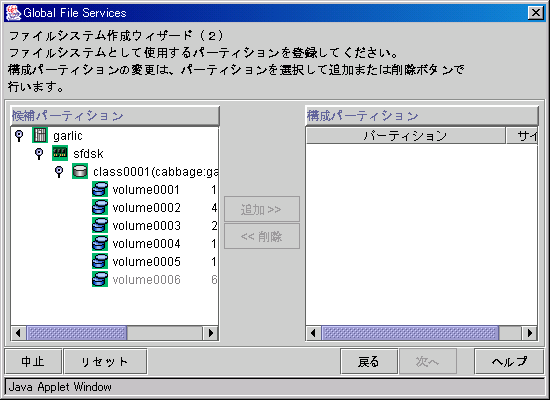Select volume0002 partition
The height and width of the screenshot is (400, 550).
[146, 208]
